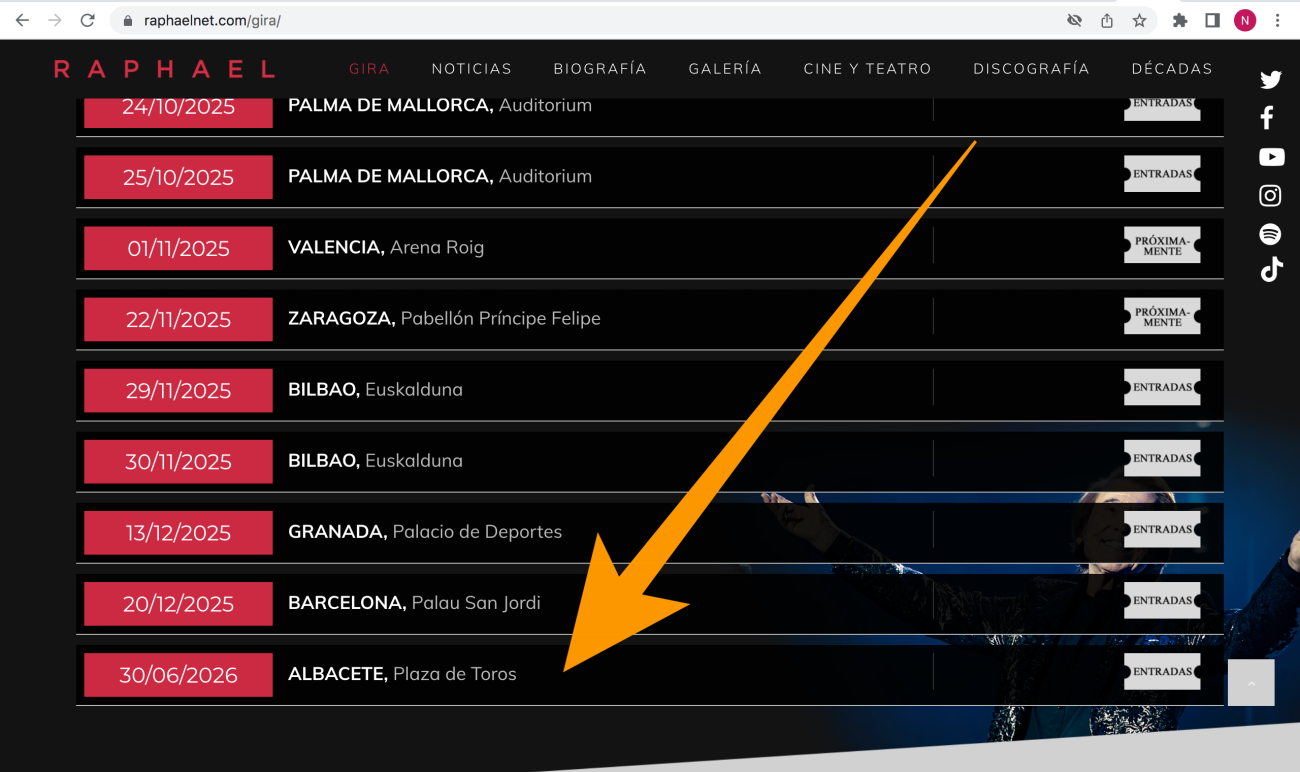Screen dimensions: 1300x772
Task: Open the Instagram icon in sidebar
Action: (x=1270, y=196)
